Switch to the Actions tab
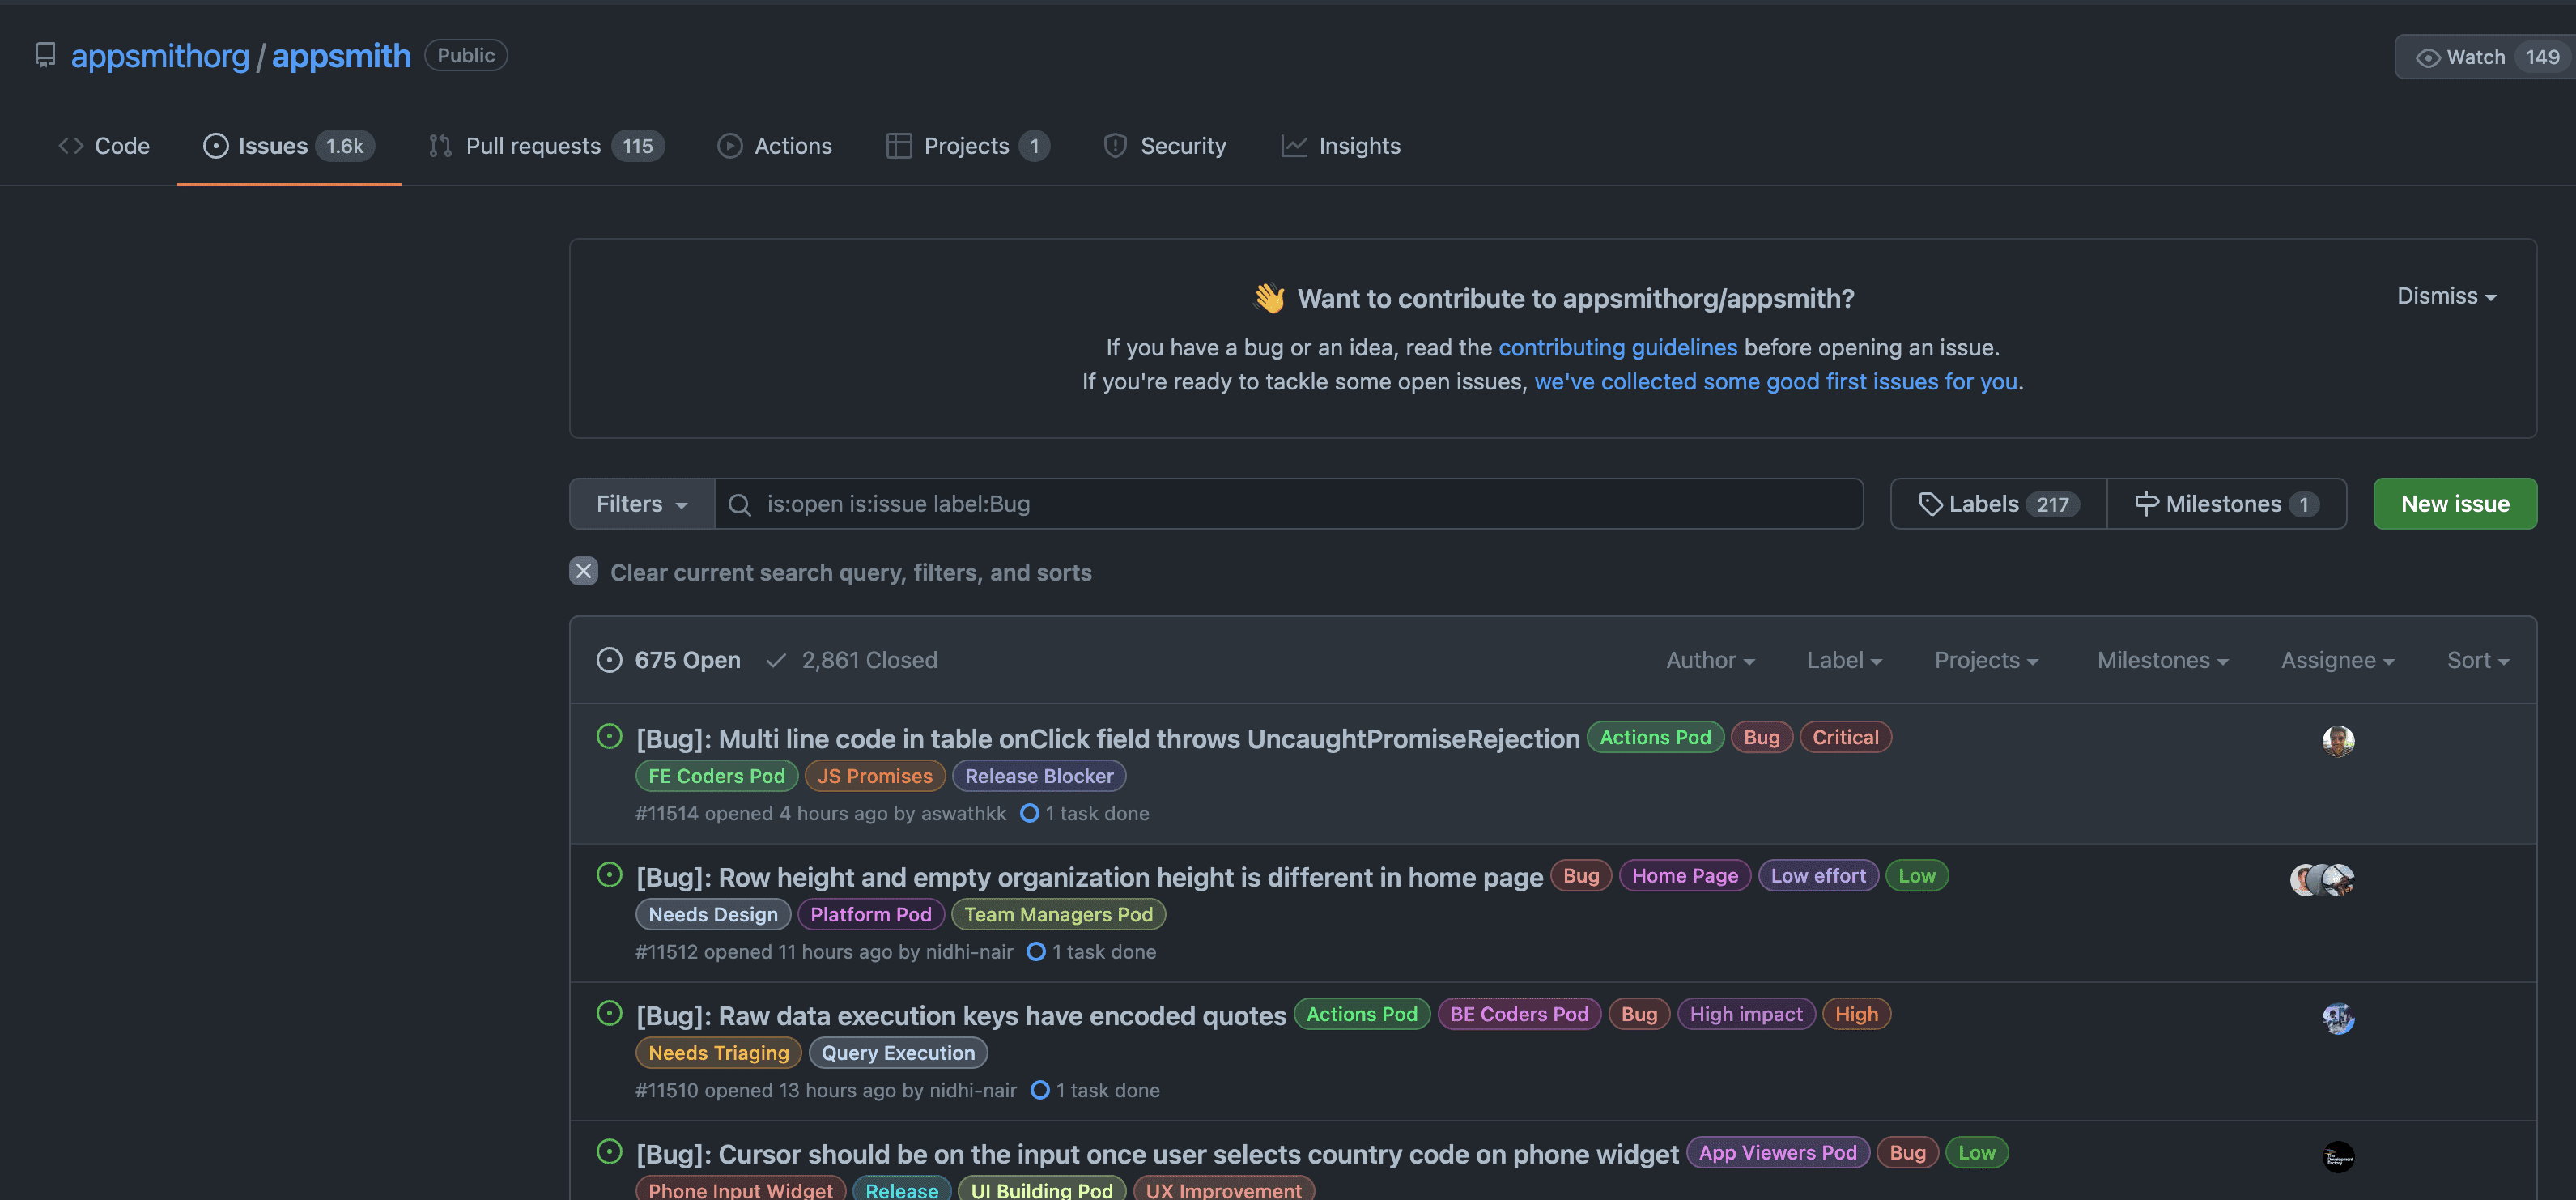Image resolution: width=2576 pixels, height=1200 pixels. (775, 146)
